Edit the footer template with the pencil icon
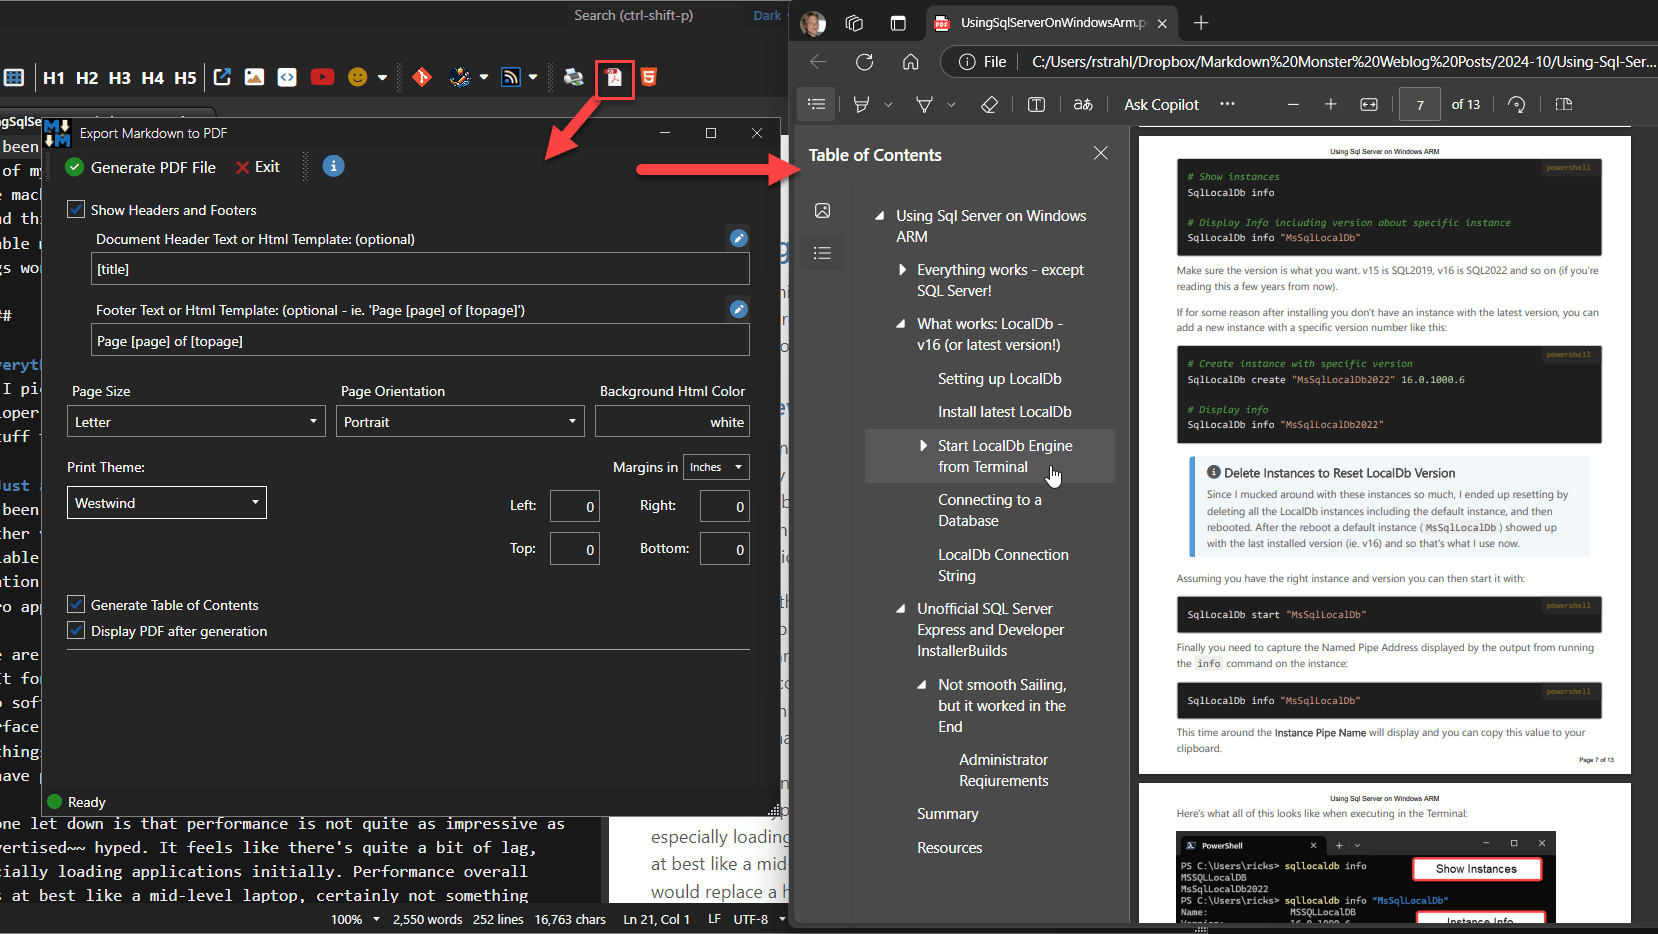1658x934 pixels. [x=739, y=309]
